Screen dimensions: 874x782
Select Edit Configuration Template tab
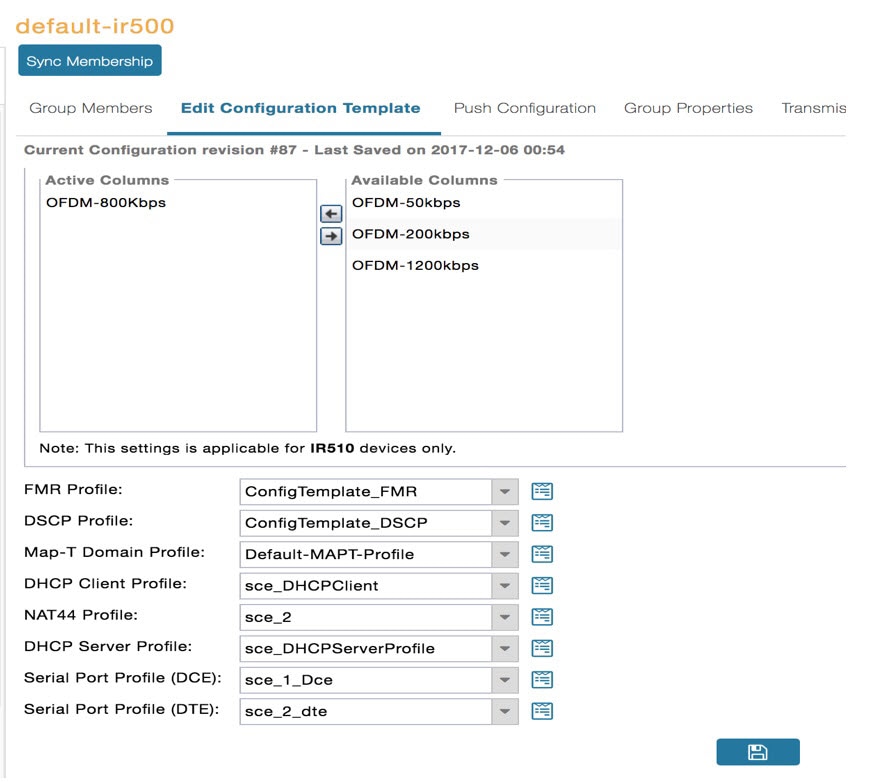click(x=301, y=108)
